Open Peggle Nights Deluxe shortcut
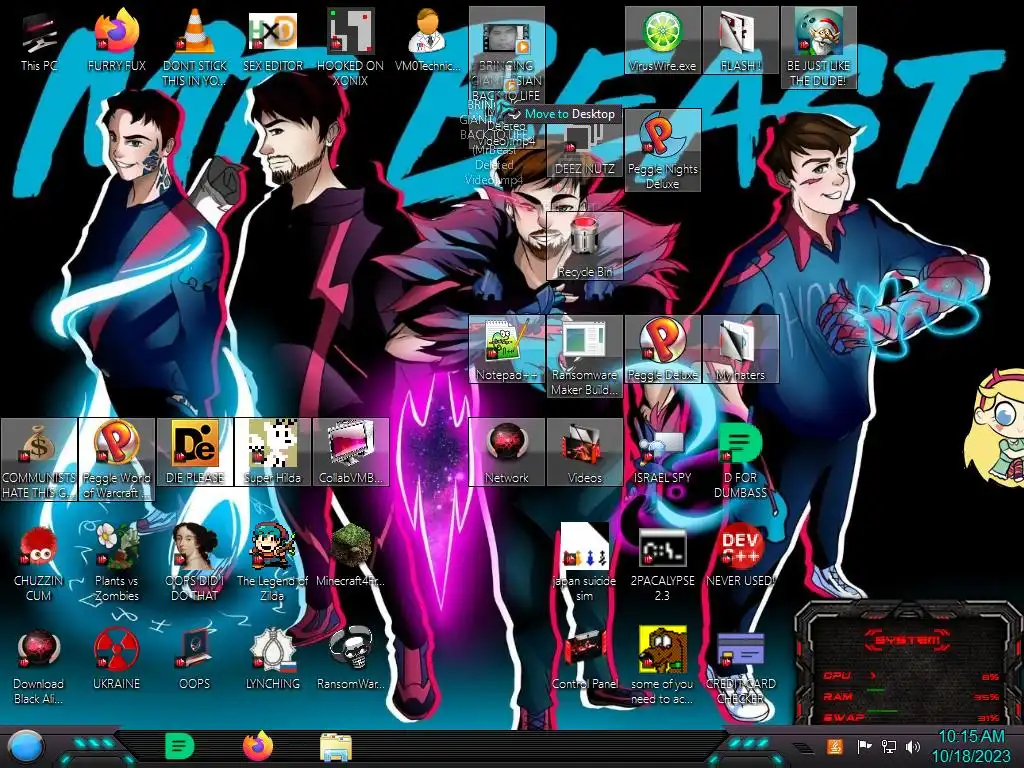The width and height of the screenshot is (1024, 768). pyautogui.click(x=662, y=150)
